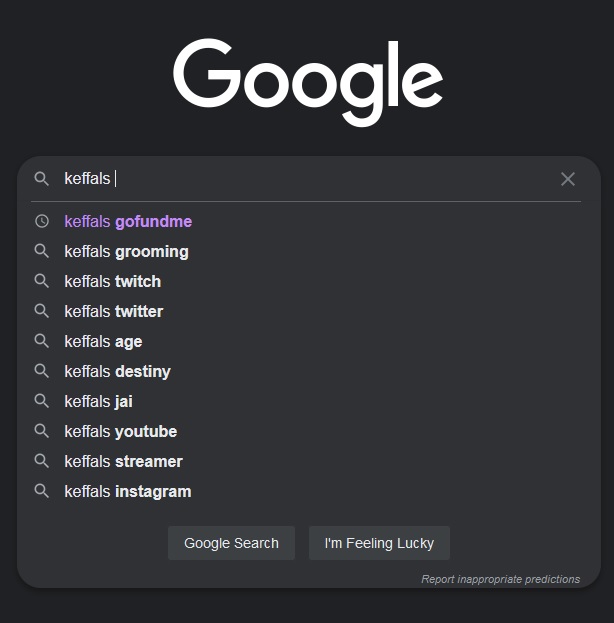Click clock history icon beside keffals gofundme

click(x=42, y=221)
